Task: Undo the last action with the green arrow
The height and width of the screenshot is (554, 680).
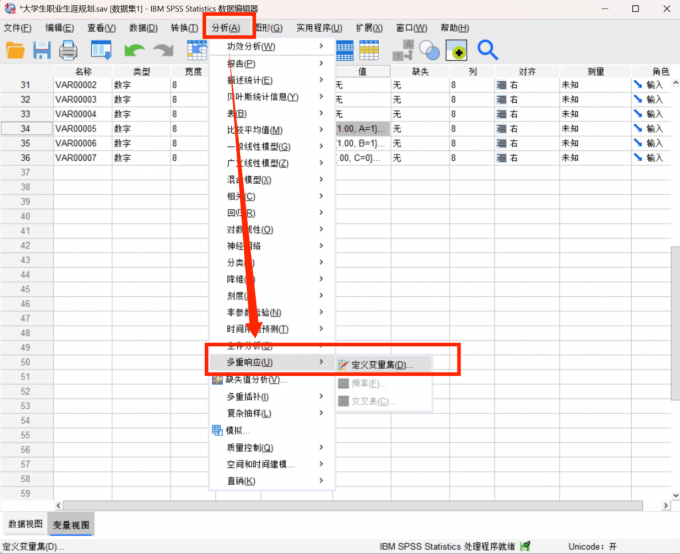Action: (x=134, y=50)
